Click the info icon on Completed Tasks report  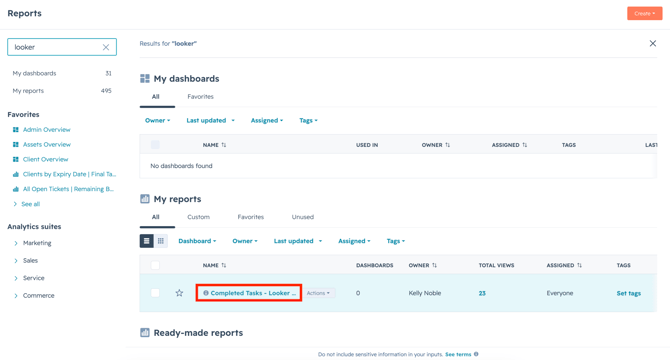click(206, 293)
